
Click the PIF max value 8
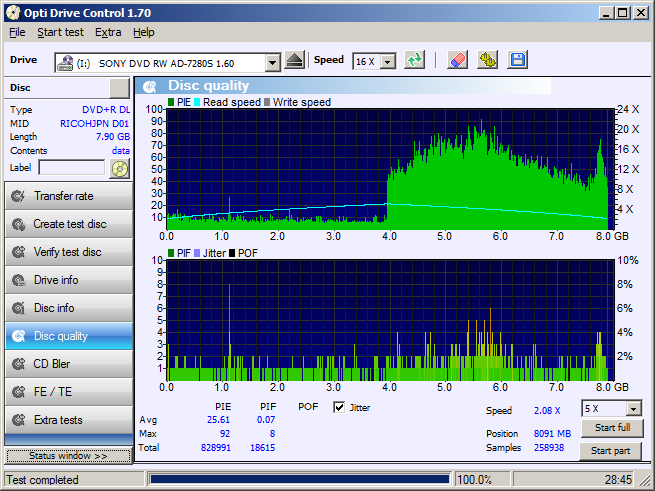click(272, 434)
